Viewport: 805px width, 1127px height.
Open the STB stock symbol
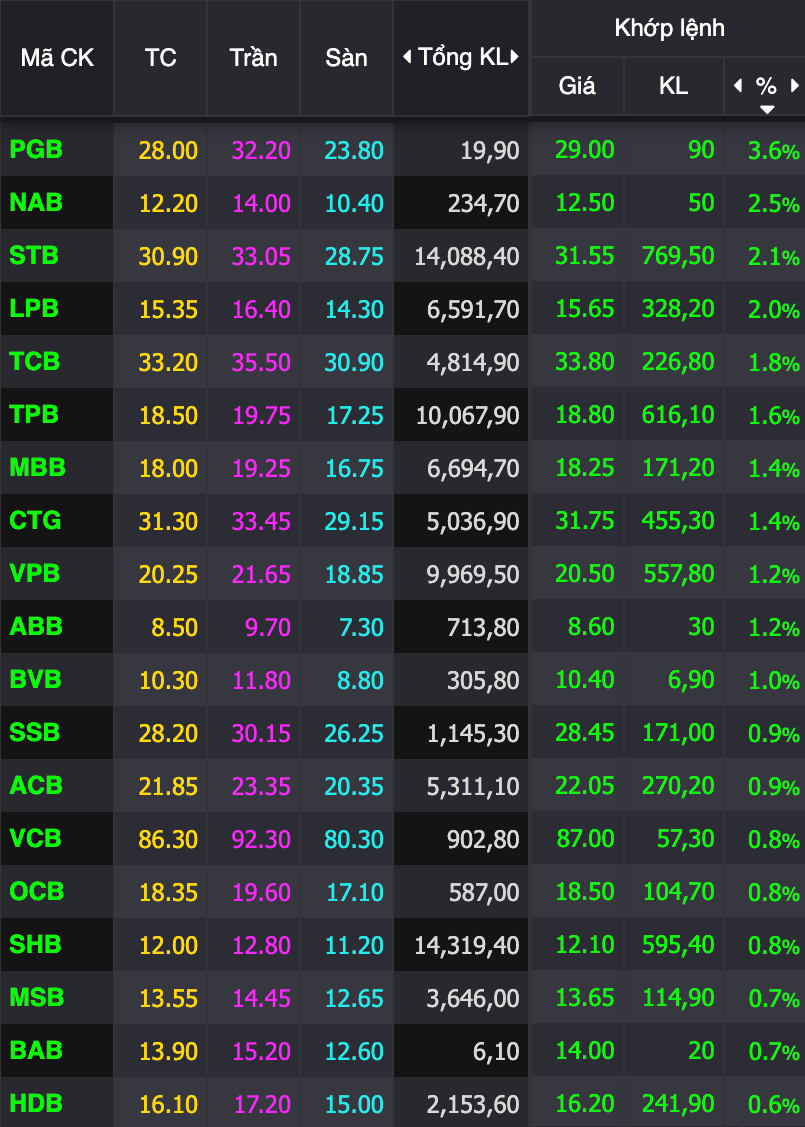click(x=34, y=256)
